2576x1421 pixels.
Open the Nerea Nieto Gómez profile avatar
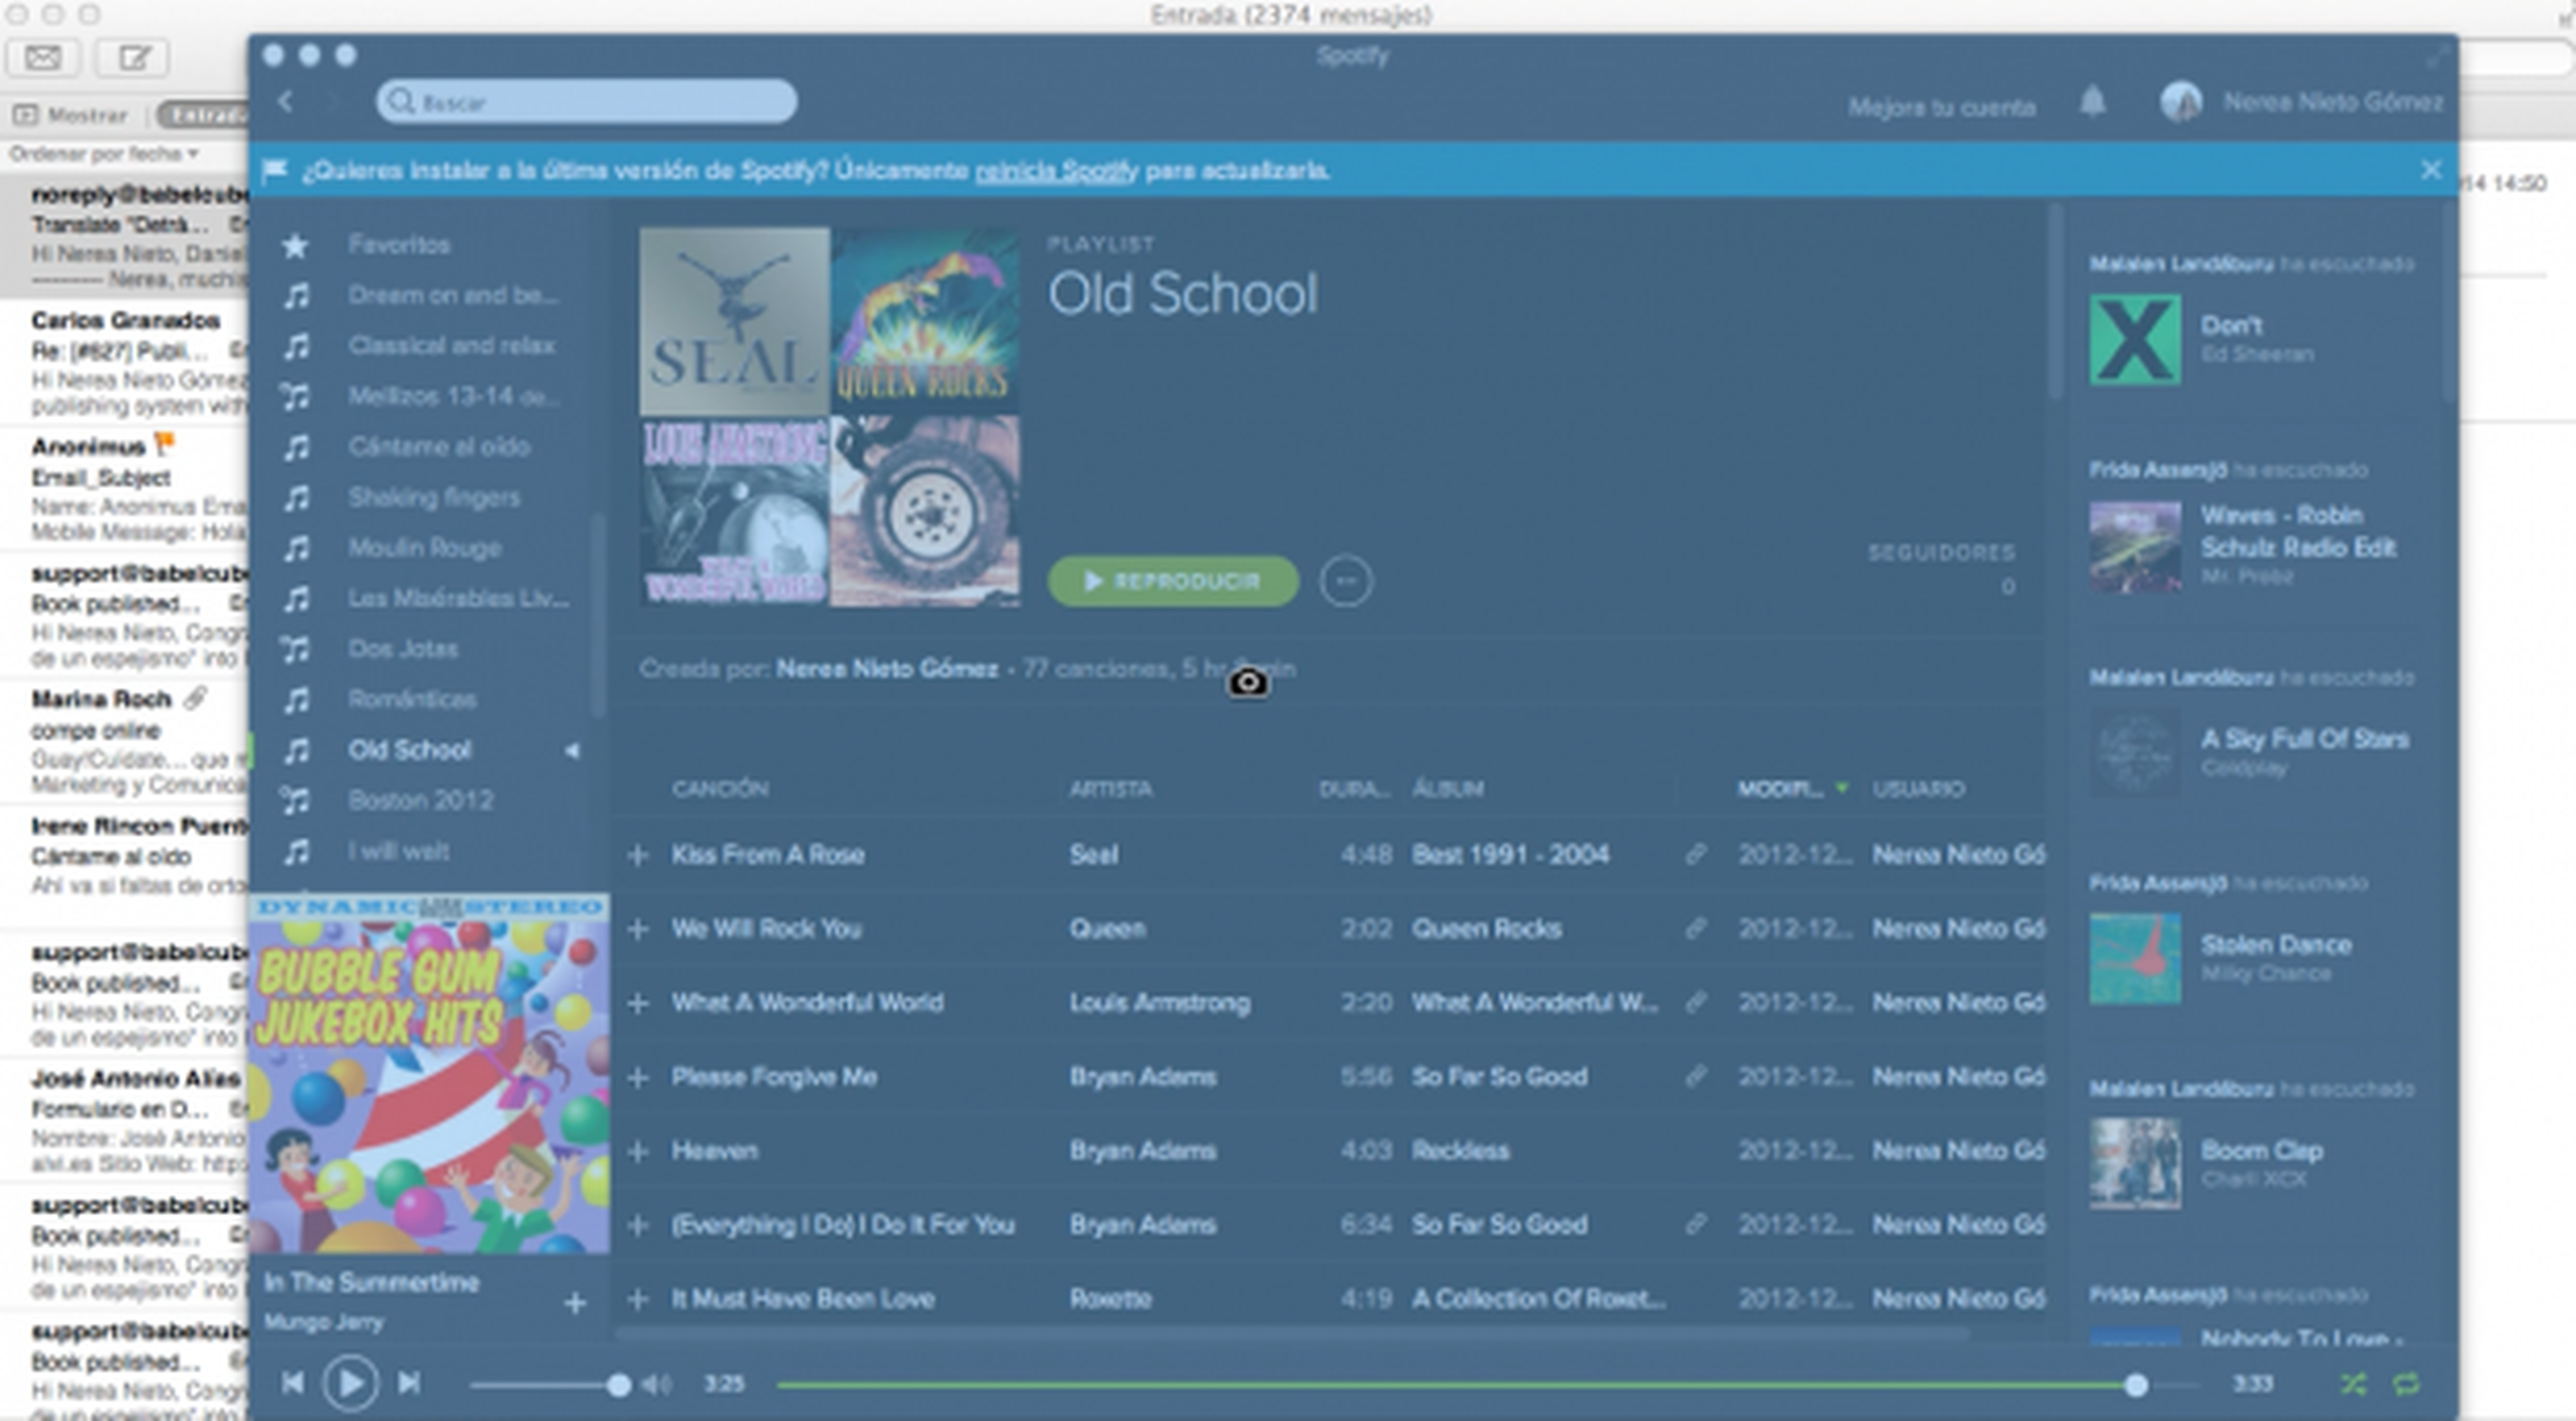pos(2181,102)
